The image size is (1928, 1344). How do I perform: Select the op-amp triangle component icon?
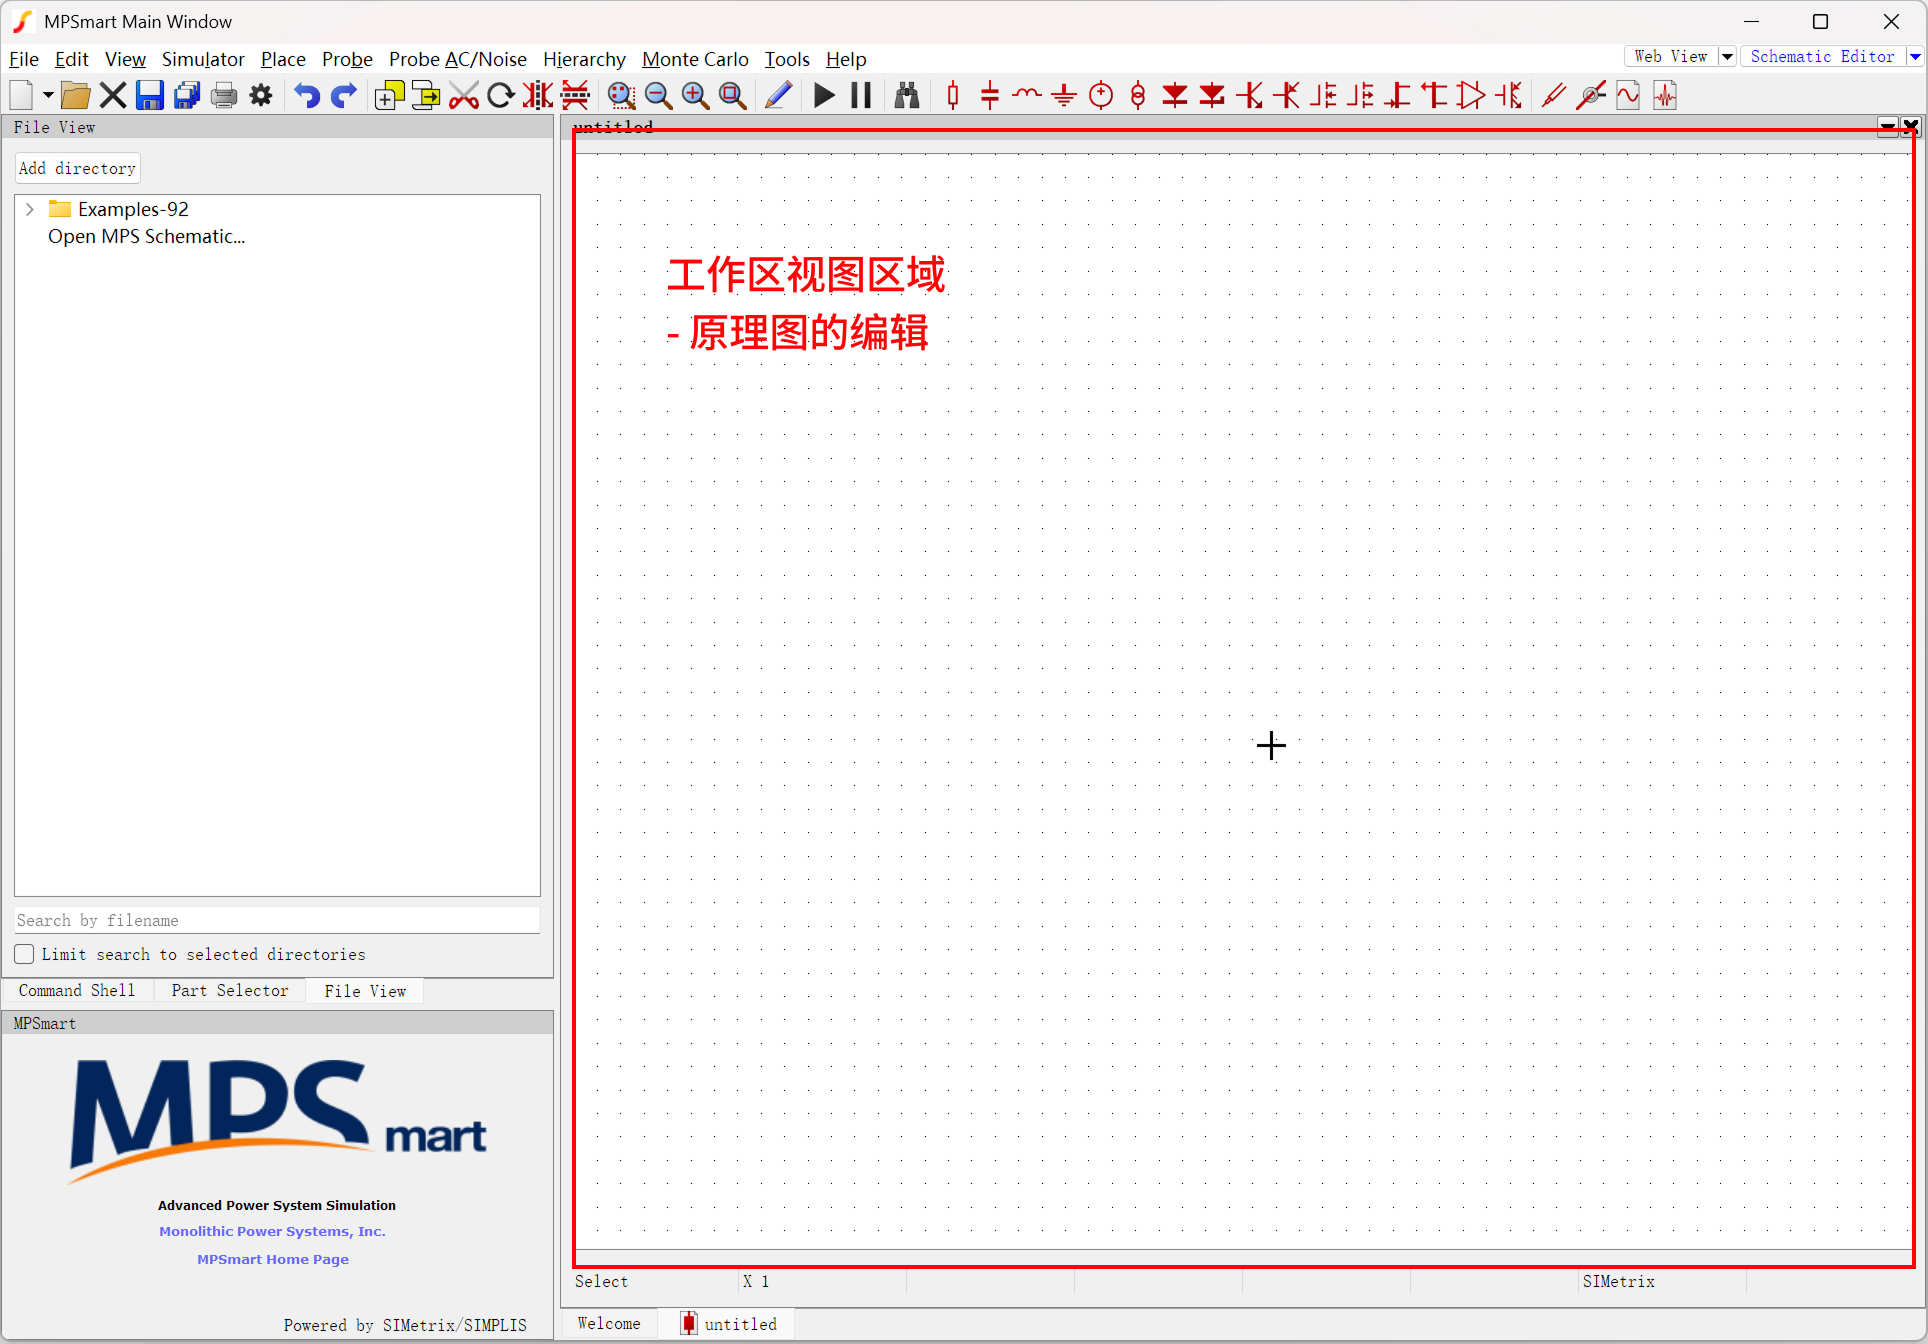click(x=1471, y=96)
